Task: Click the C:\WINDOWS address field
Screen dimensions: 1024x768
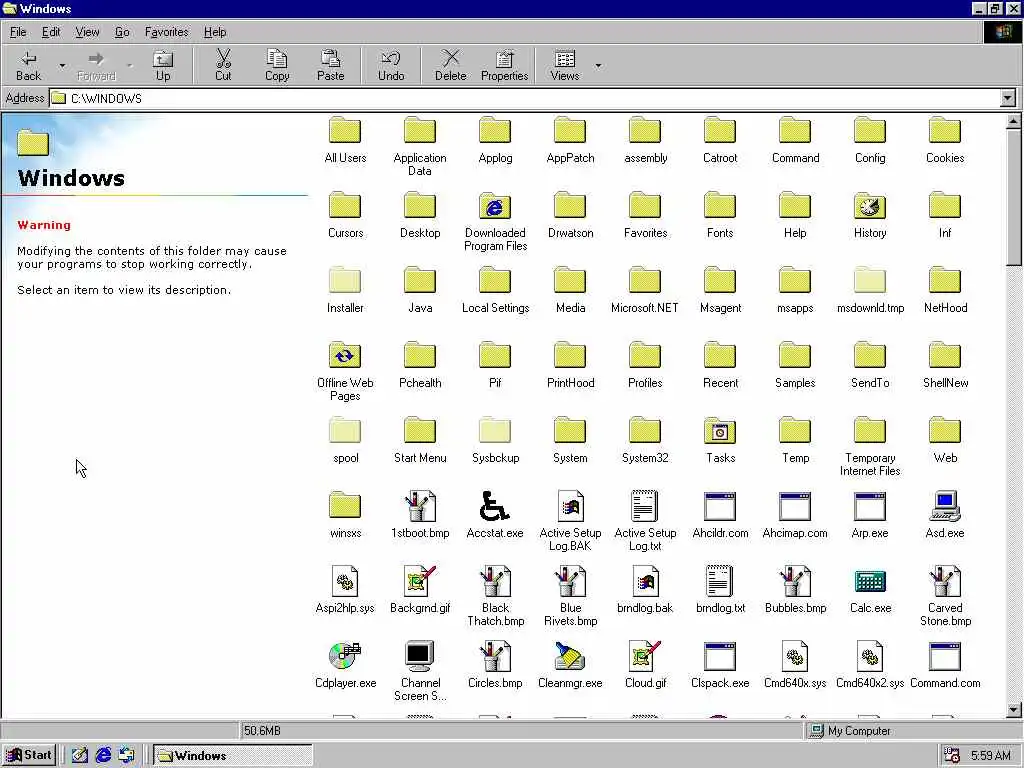Action: click(524, 98)
